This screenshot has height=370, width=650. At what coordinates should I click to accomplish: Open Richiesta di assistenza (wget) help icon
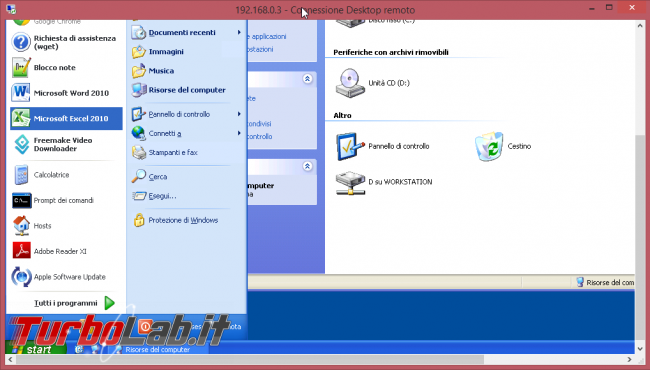click(21, 42)
